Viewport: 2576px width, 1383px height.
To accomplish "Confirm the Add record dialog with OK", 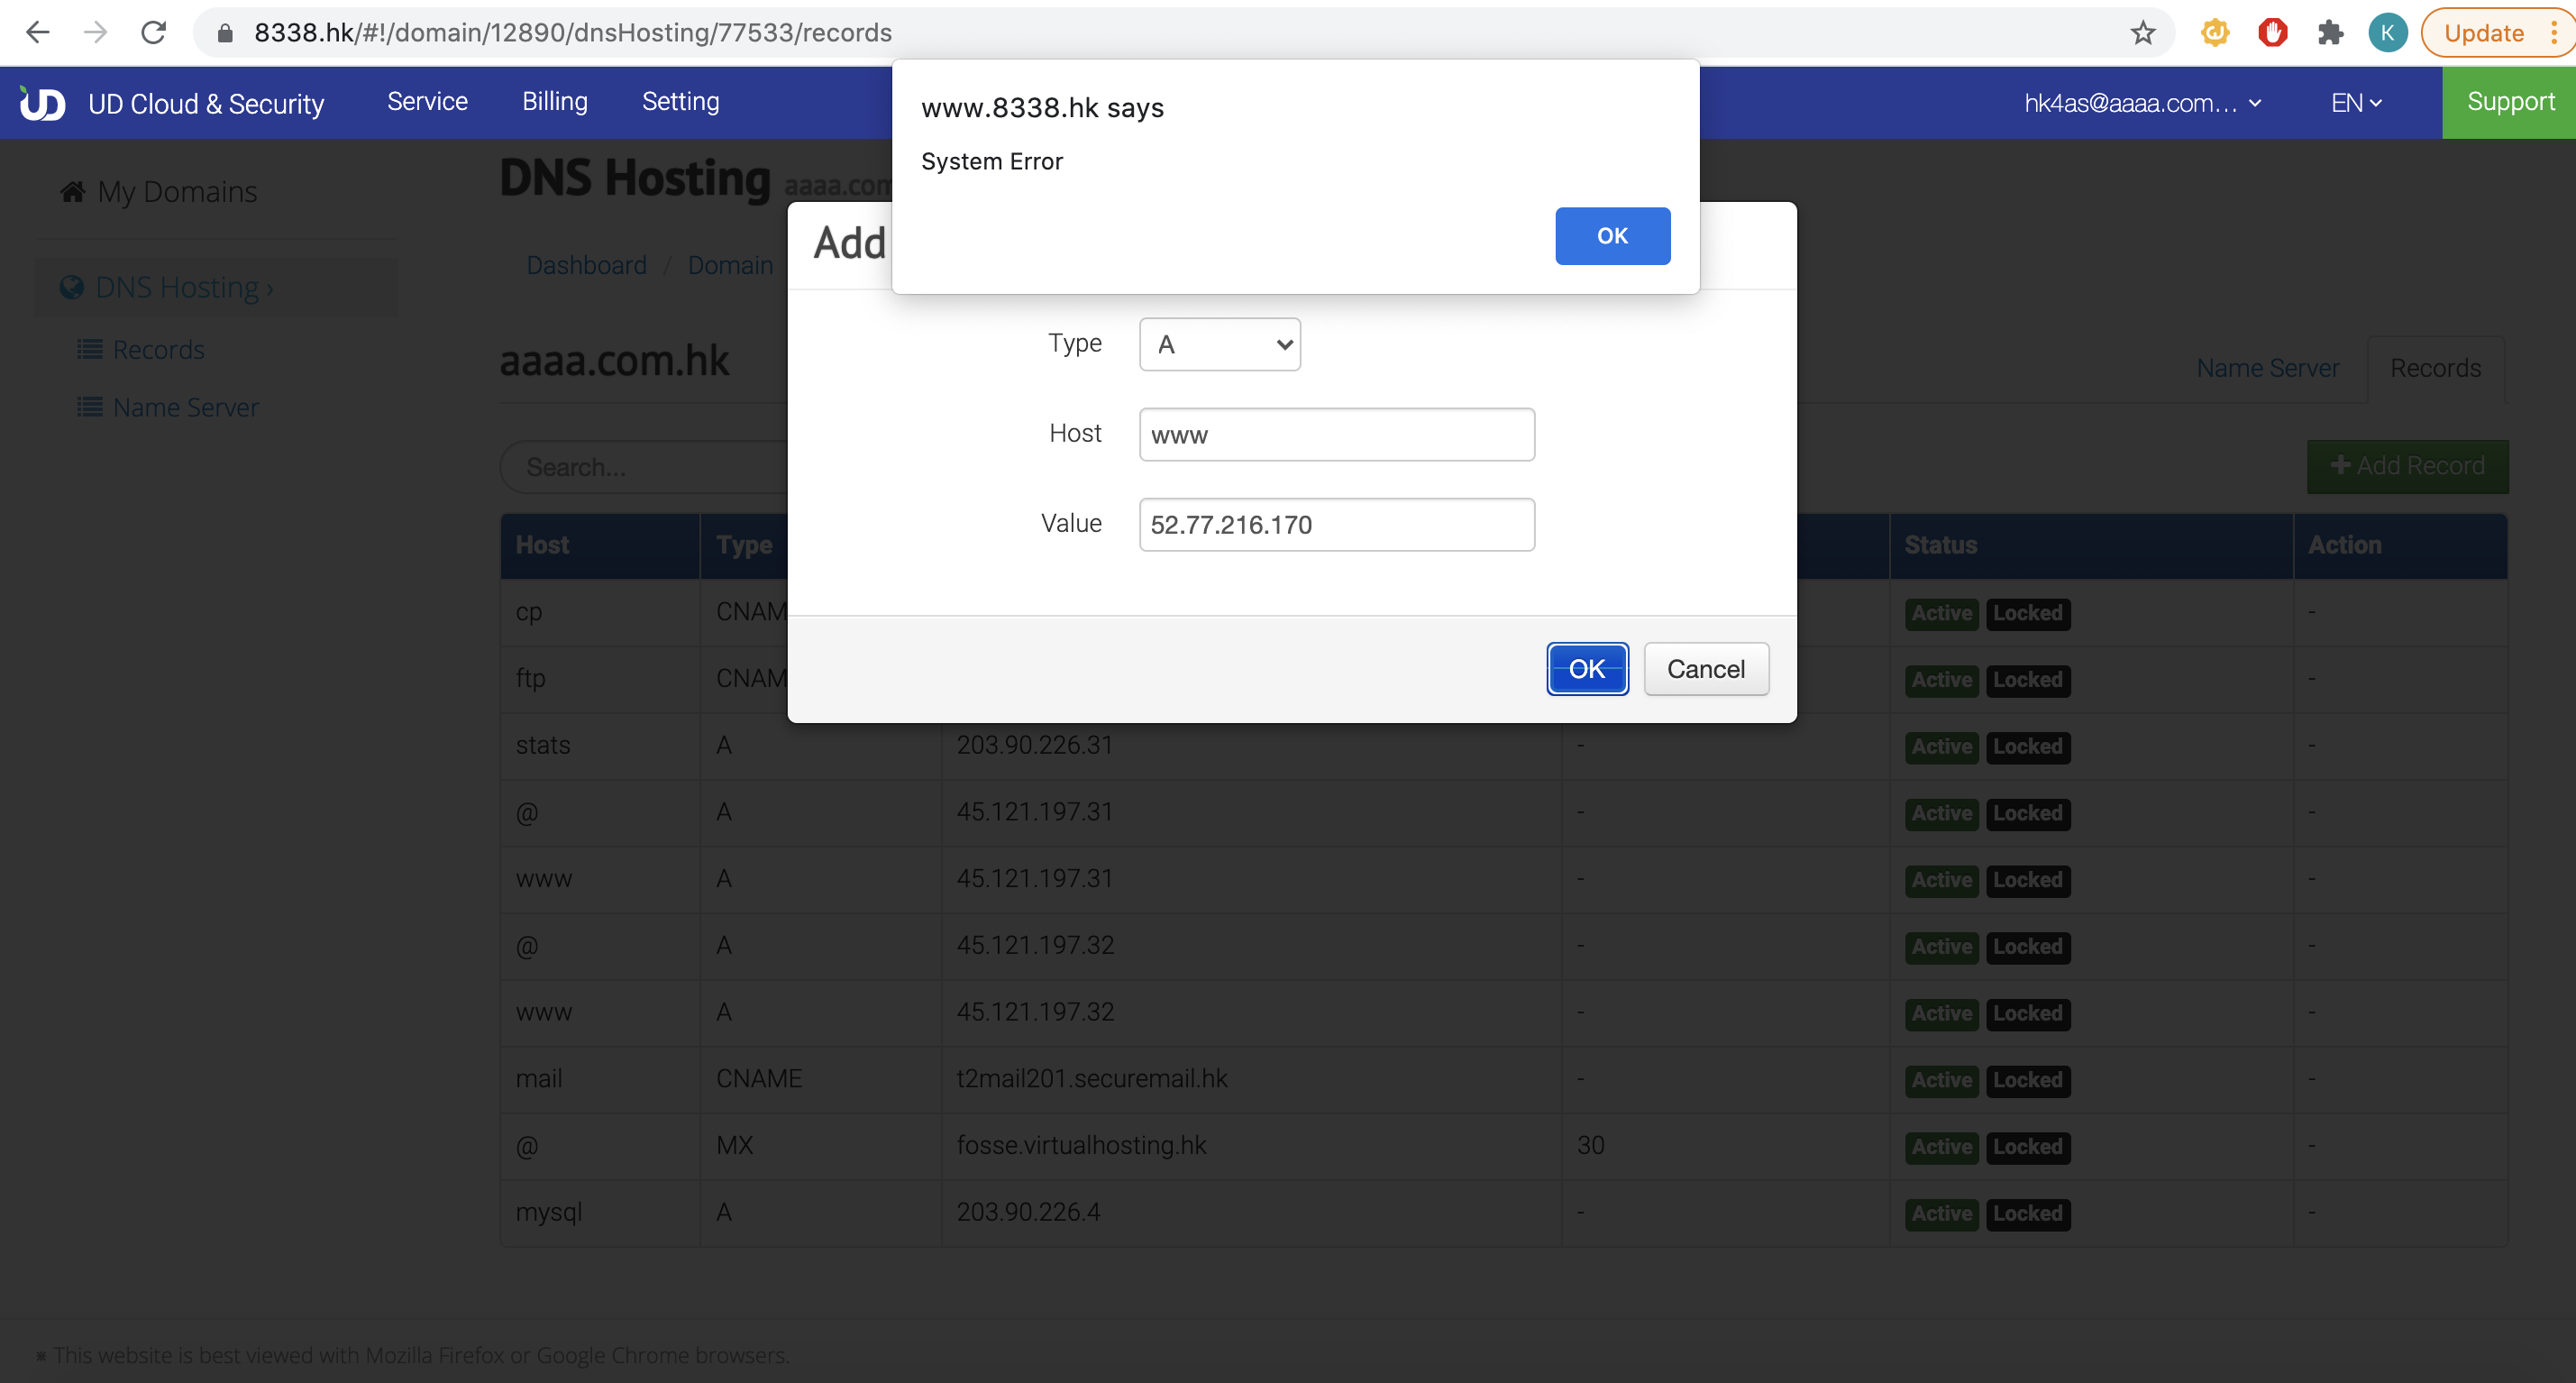I will click(x=1587, y=669).
